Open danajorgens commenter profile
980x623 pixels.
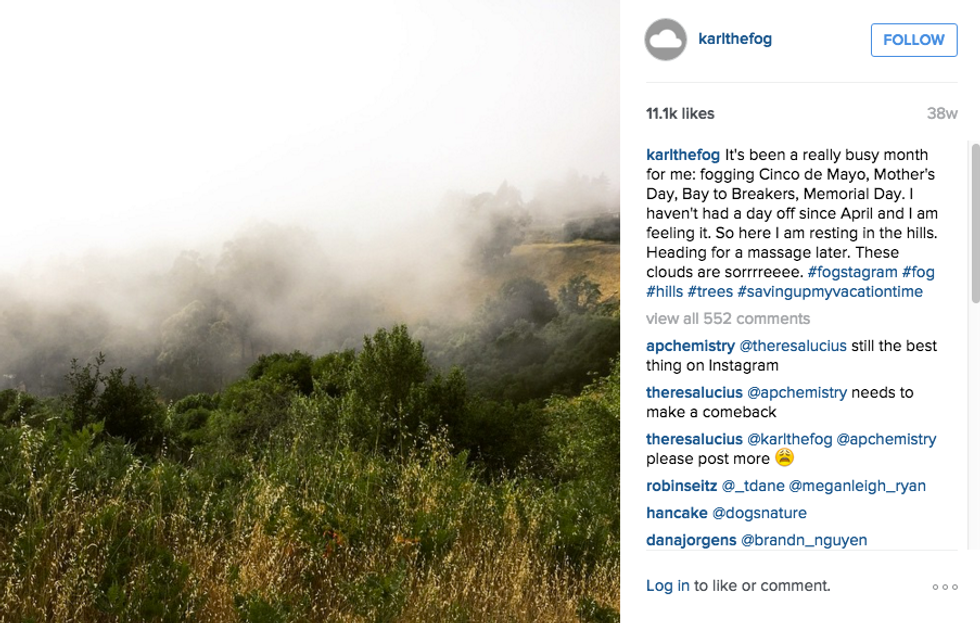point(691,540)
